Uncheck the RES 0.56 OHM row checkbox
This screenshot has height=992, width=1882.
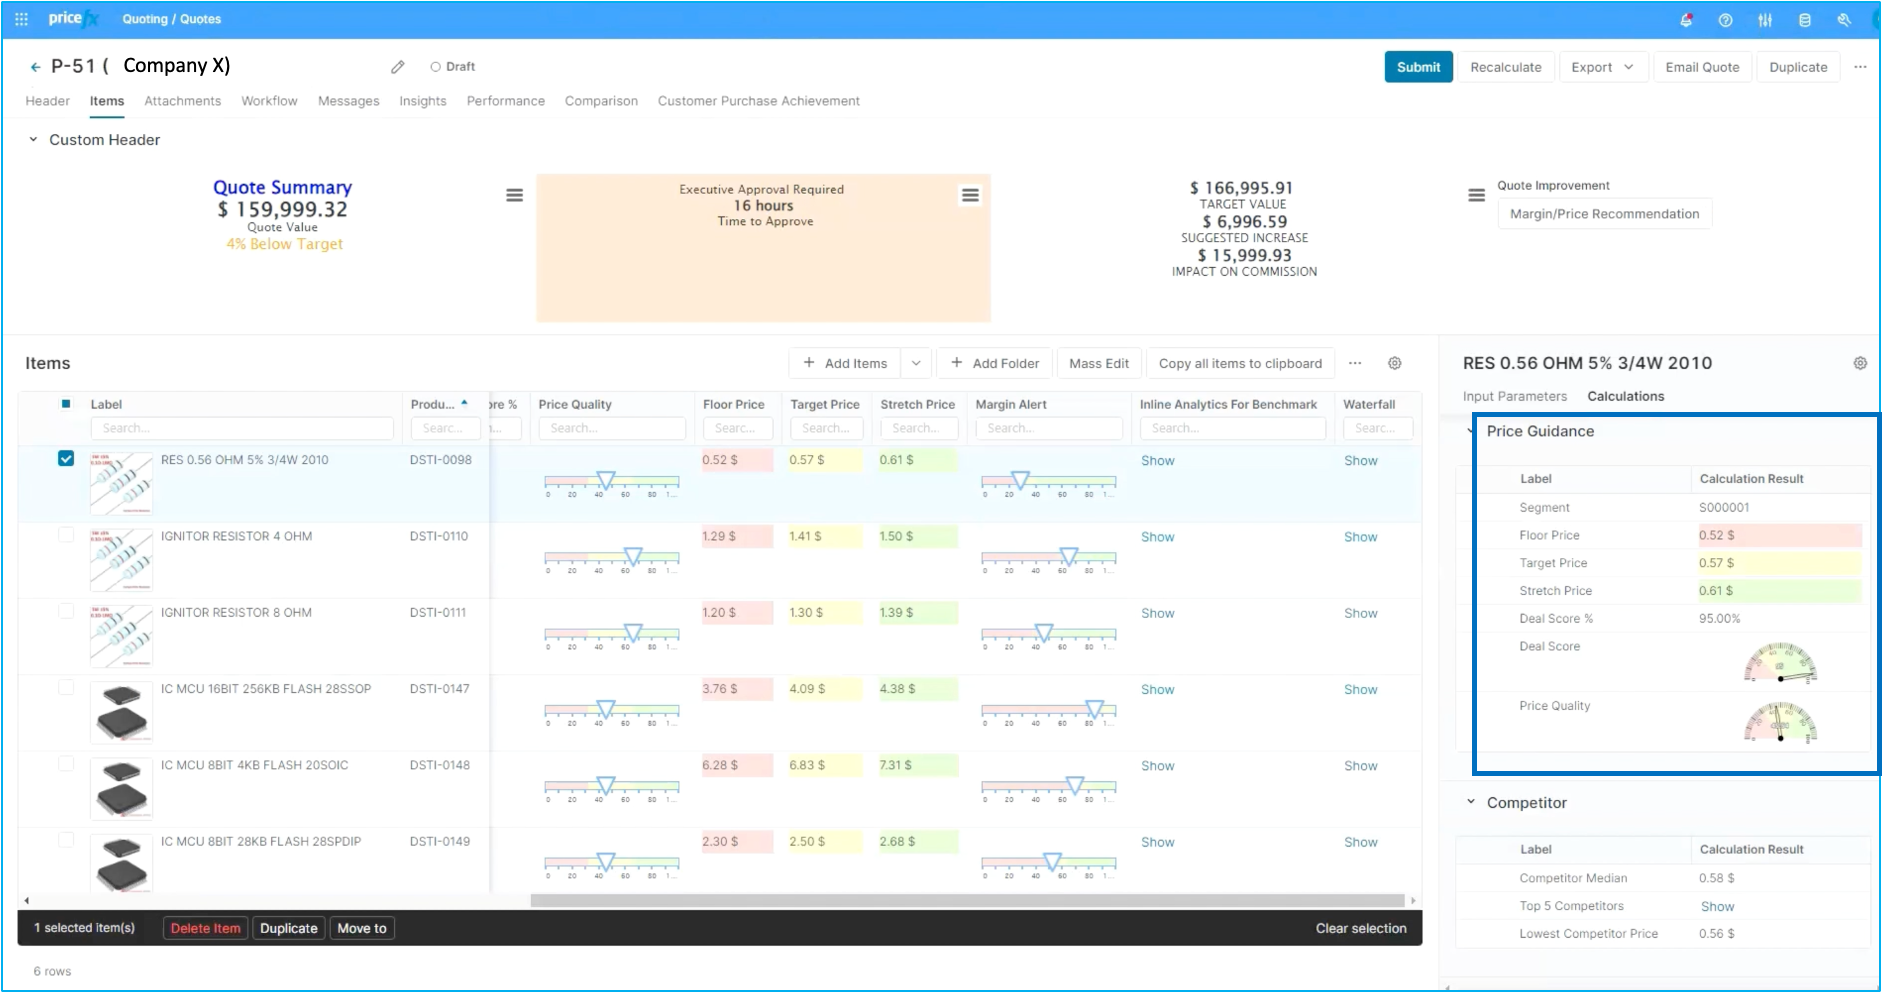66,459
